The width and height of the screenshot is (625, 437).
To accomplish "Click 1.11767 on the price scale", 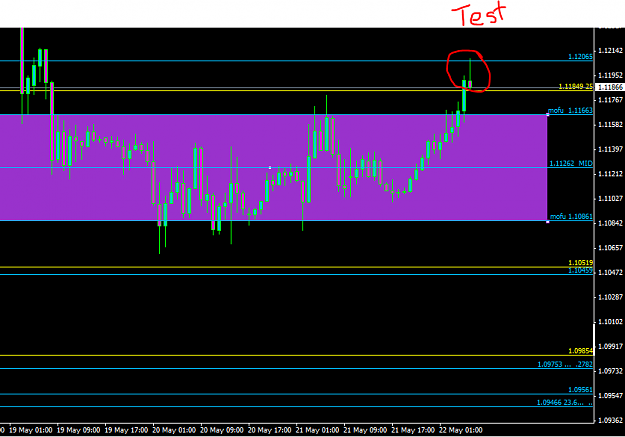I will (x=610, y=100).
